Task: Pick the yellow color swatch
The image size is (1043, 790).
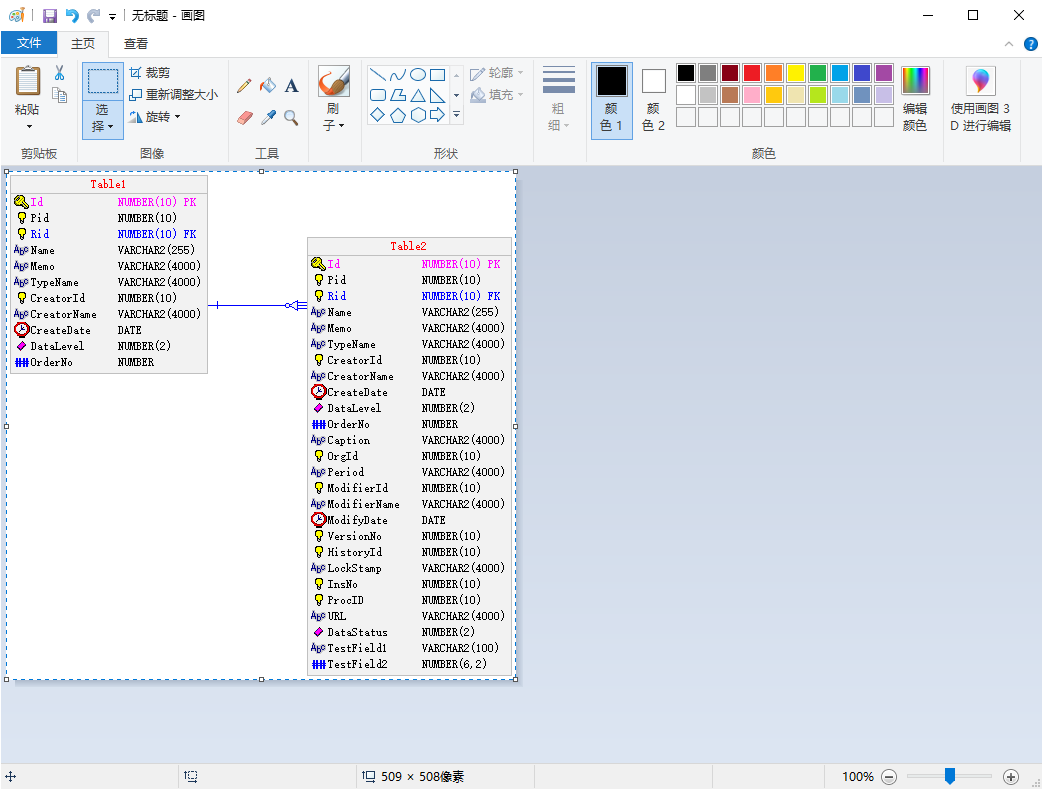Action: [x=796, y=72]
